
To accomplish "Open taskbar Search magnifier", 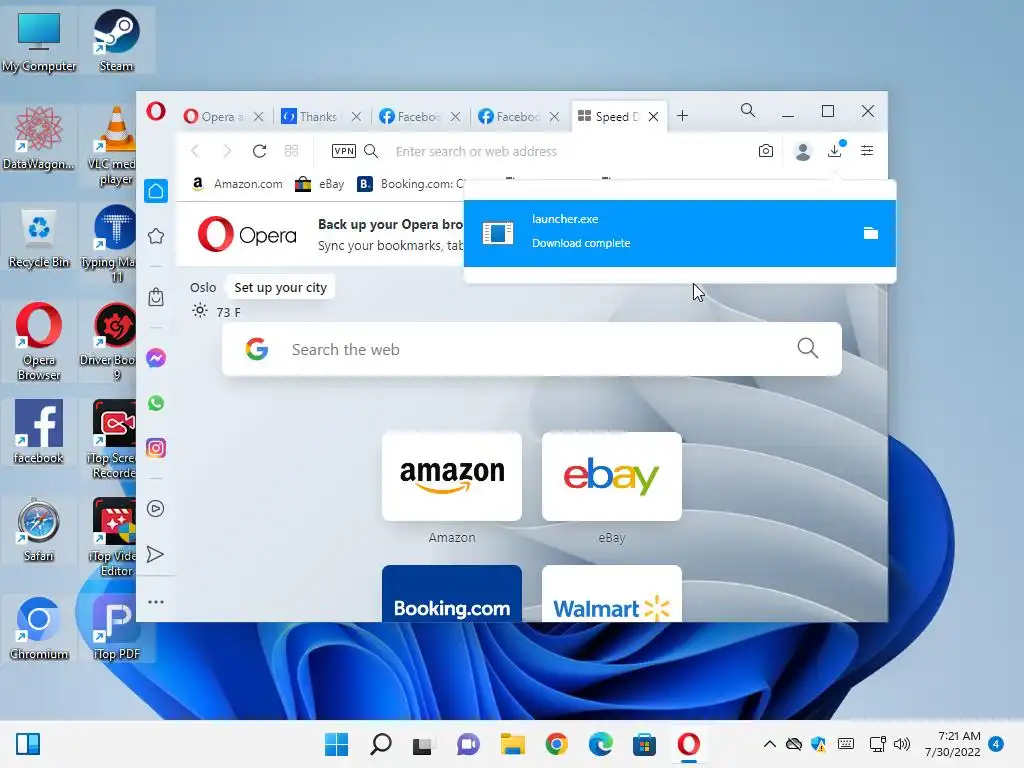I will 381,744.
